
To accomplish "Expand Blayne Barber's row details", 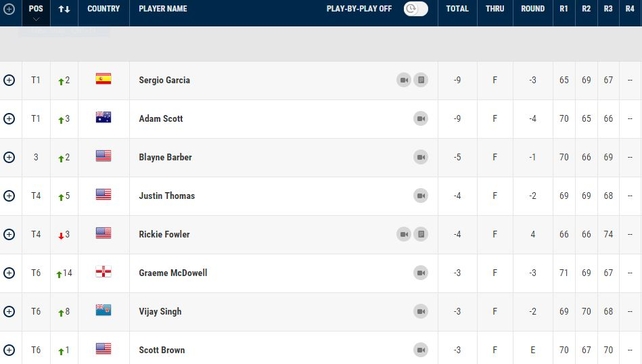I will [9, 157].
